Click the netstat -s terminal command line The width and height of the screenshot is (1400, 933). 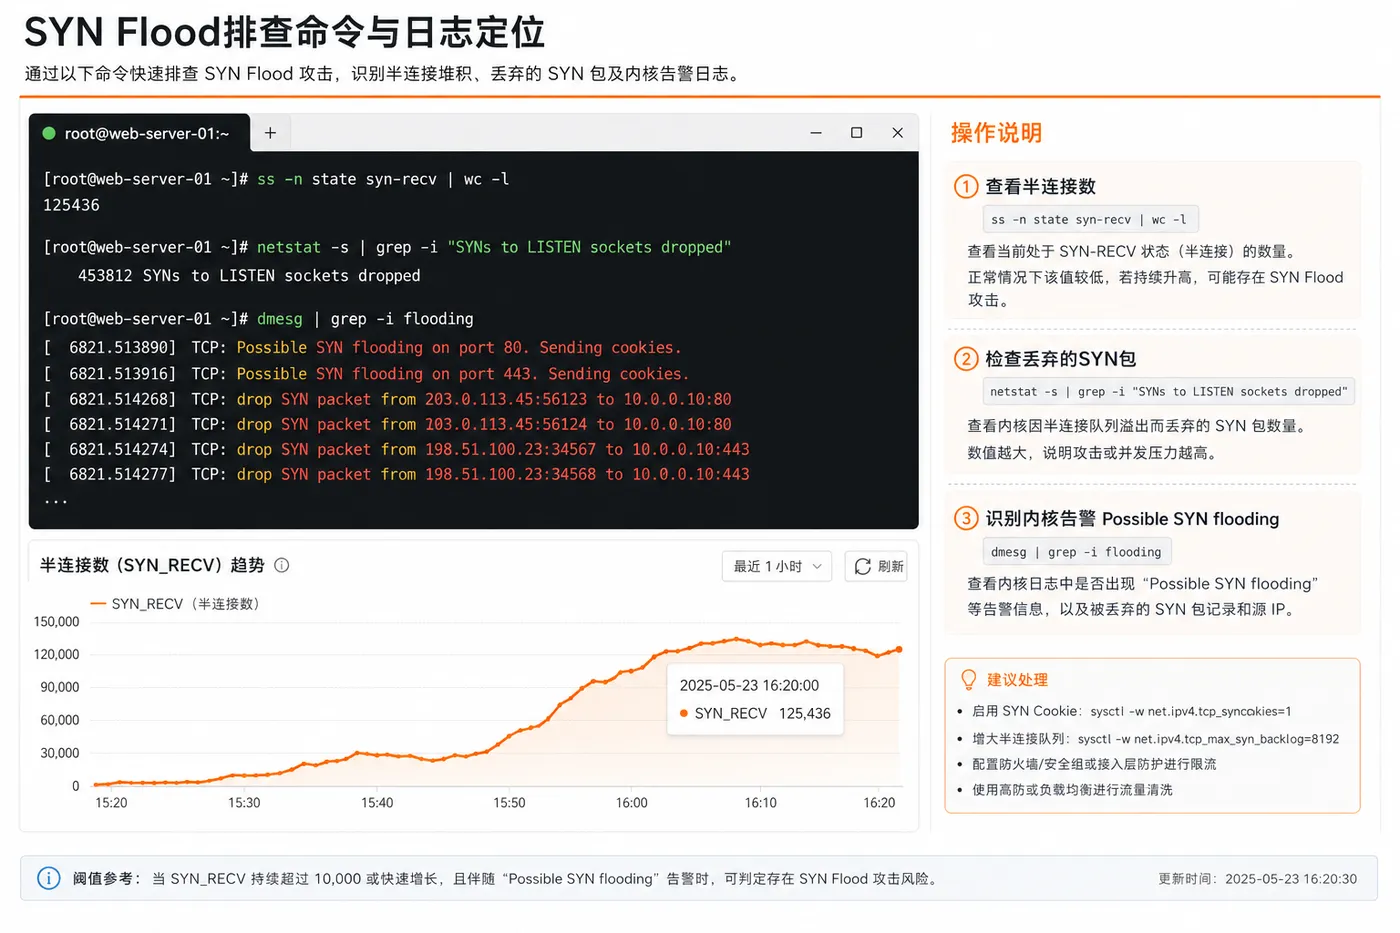[387, 247]
